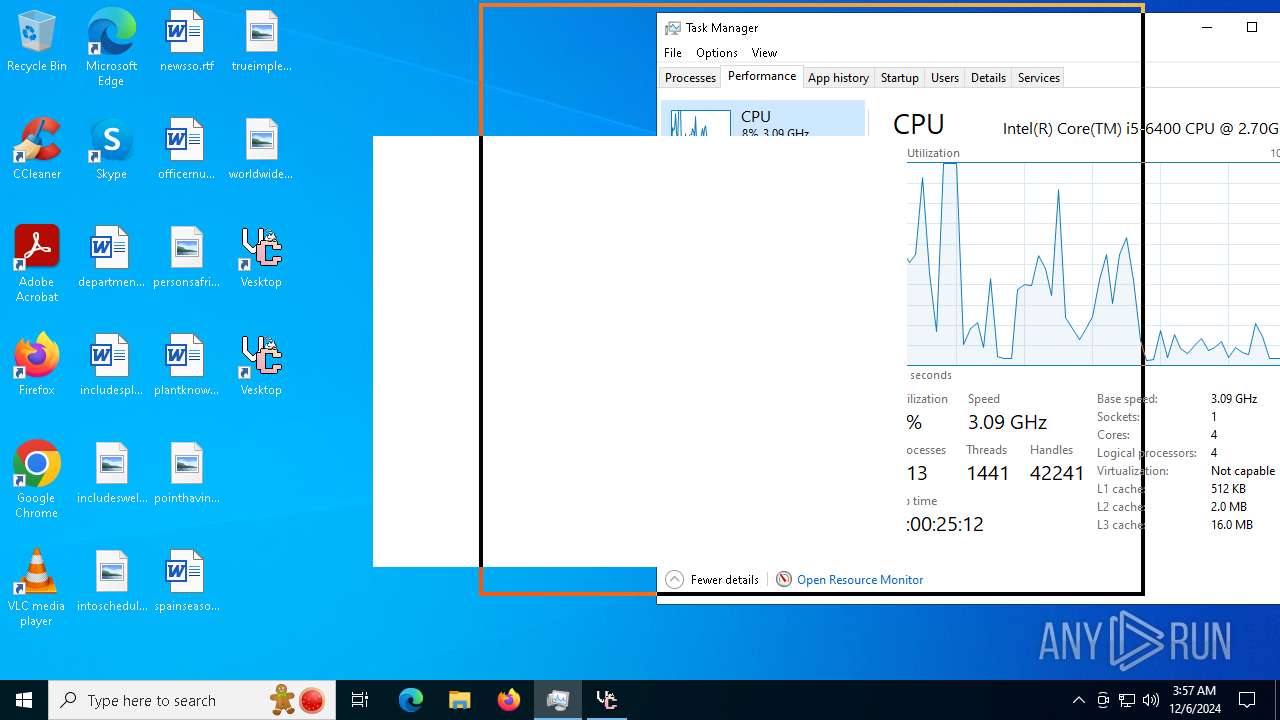Image resolution: width=1280 pixels, height=720 pixels.
Task: Show hidden system tray icons
Action: pyautogui.click(x=1078, y=700)
